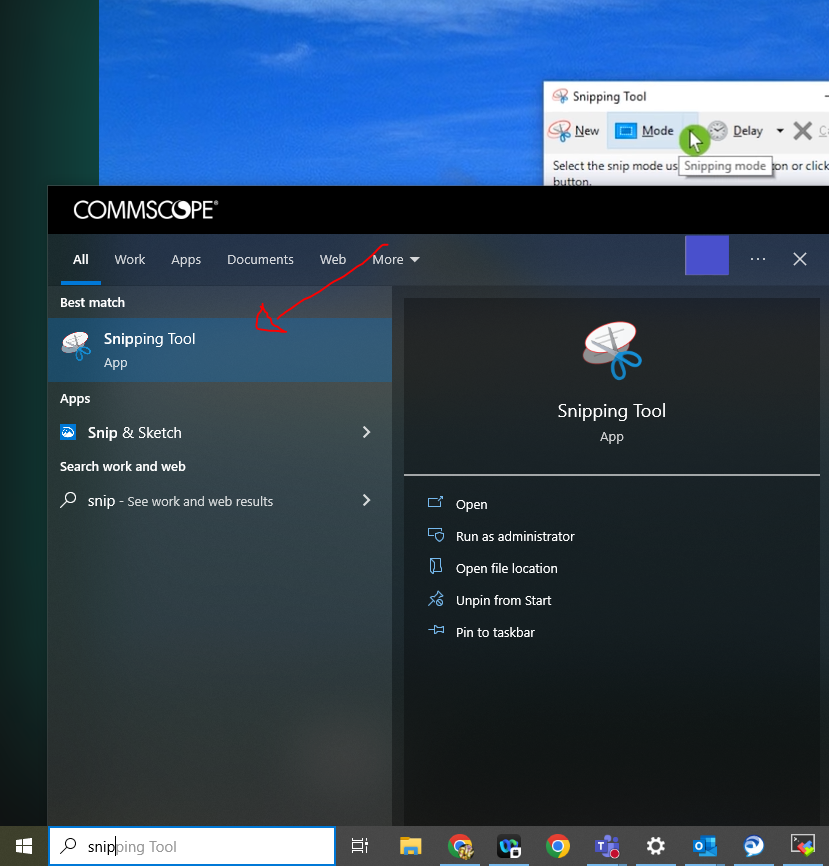Open Task View from the taskbar
This screenshot has width=829, height=866.
[360, 847]
